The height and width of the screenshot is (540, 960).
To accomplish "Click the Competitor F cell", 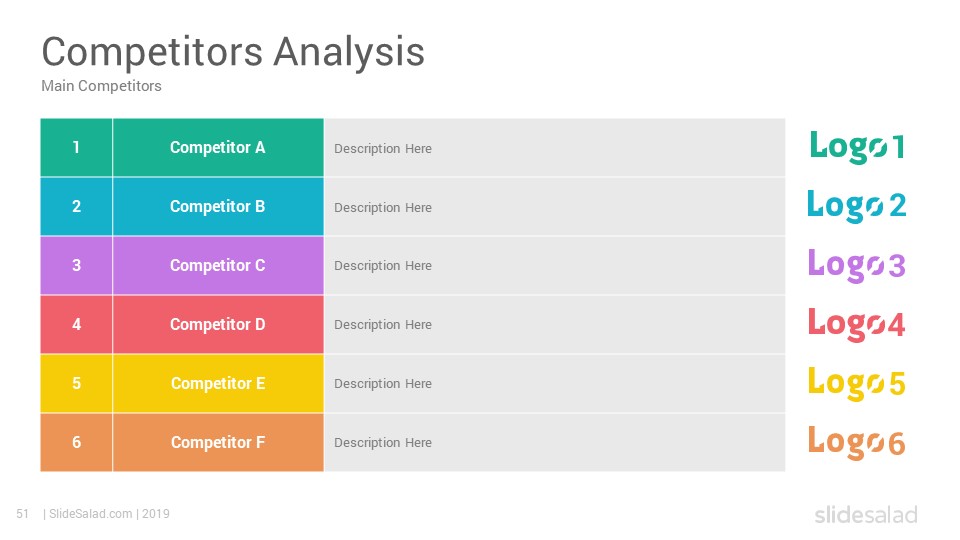I will (x=218, y=442).
